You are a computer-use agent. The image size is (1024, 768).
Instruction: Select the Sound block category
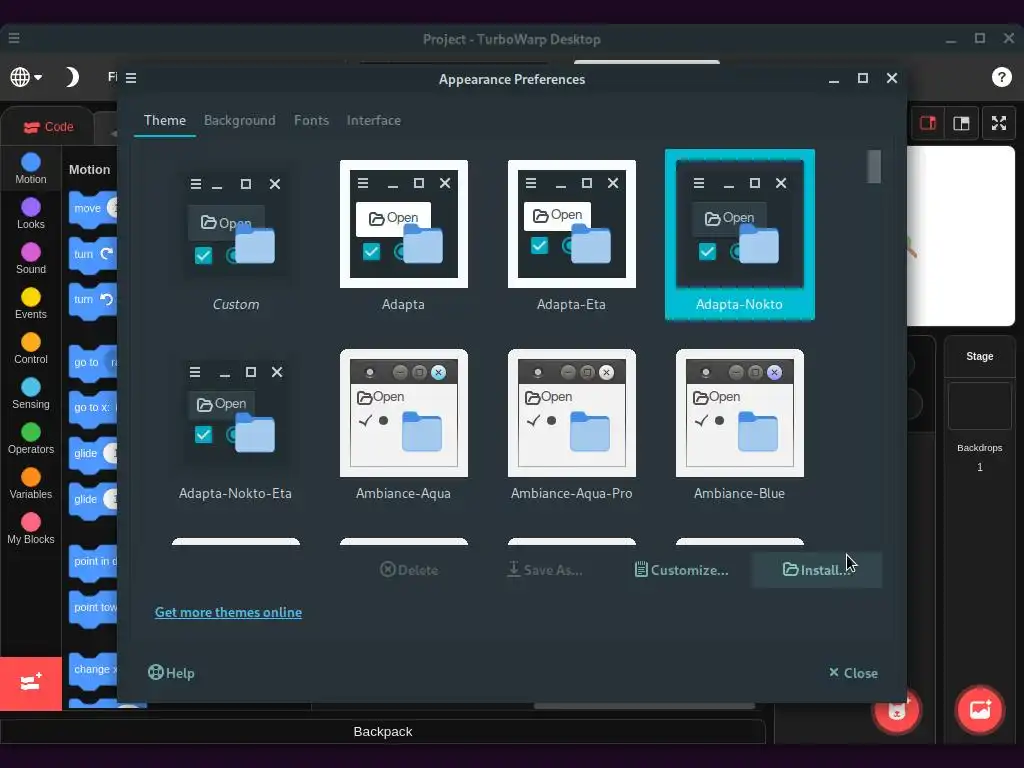[31, 259]
